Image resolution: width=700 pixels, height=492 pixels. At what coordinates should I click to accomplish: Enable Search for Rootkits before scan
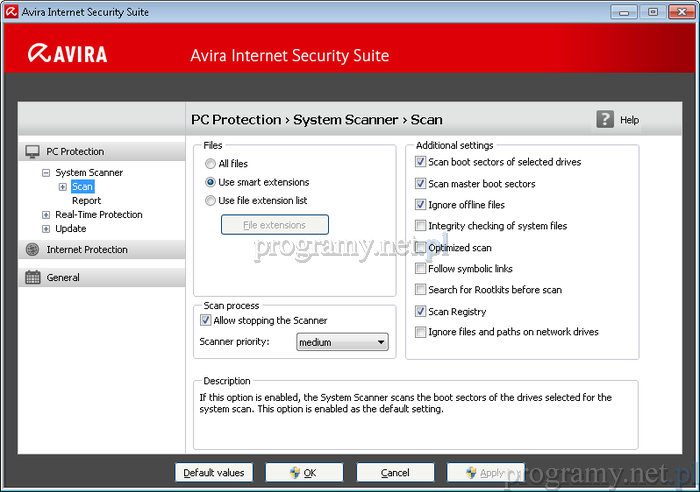click(x=421, y=290)
